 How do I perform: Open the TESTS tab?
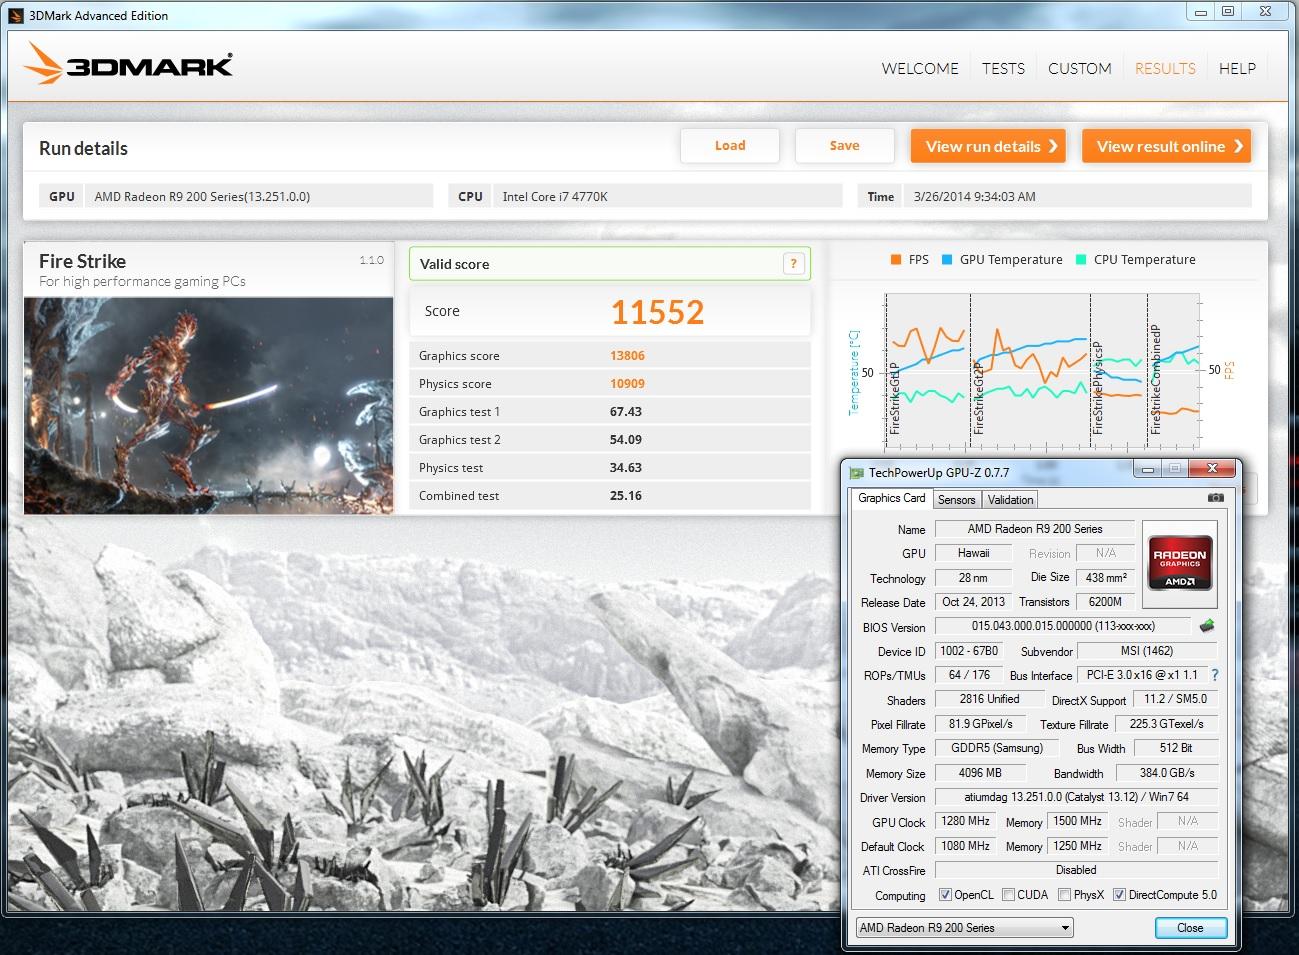pyautogui.click(x=1003, y=69)
